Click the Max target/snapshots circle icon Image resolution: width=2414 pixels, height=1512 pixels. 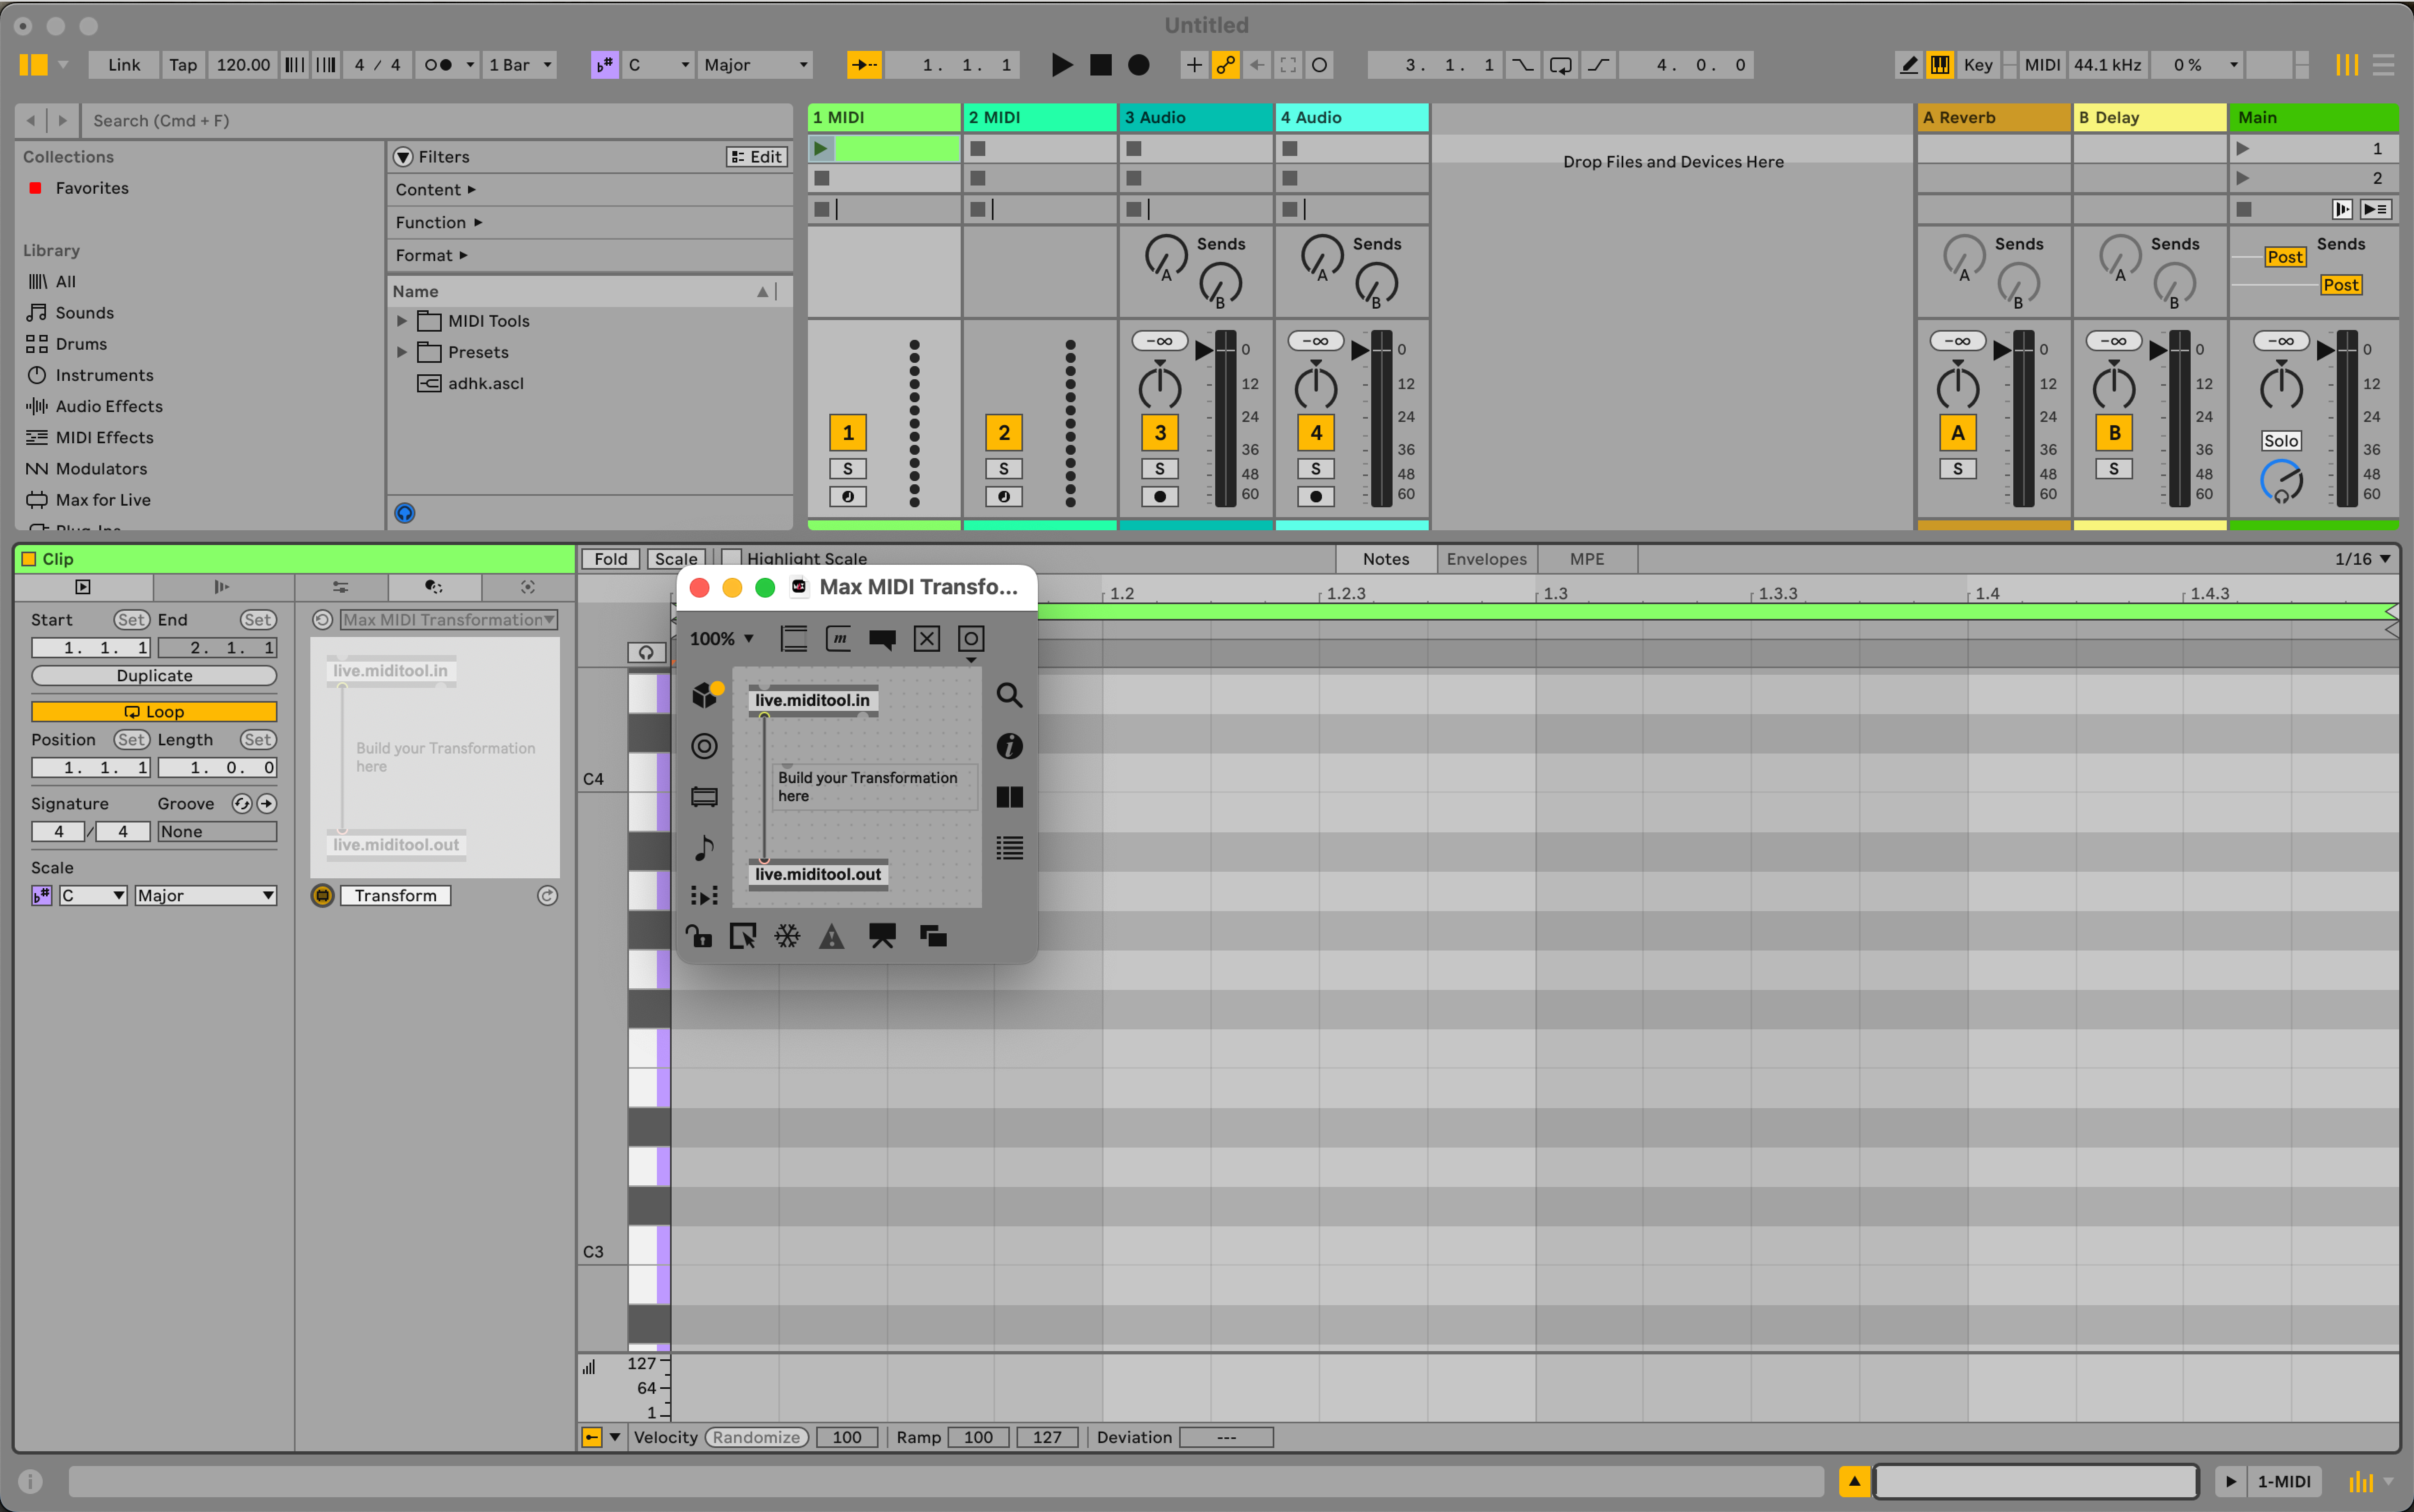[x=704, y=746]
